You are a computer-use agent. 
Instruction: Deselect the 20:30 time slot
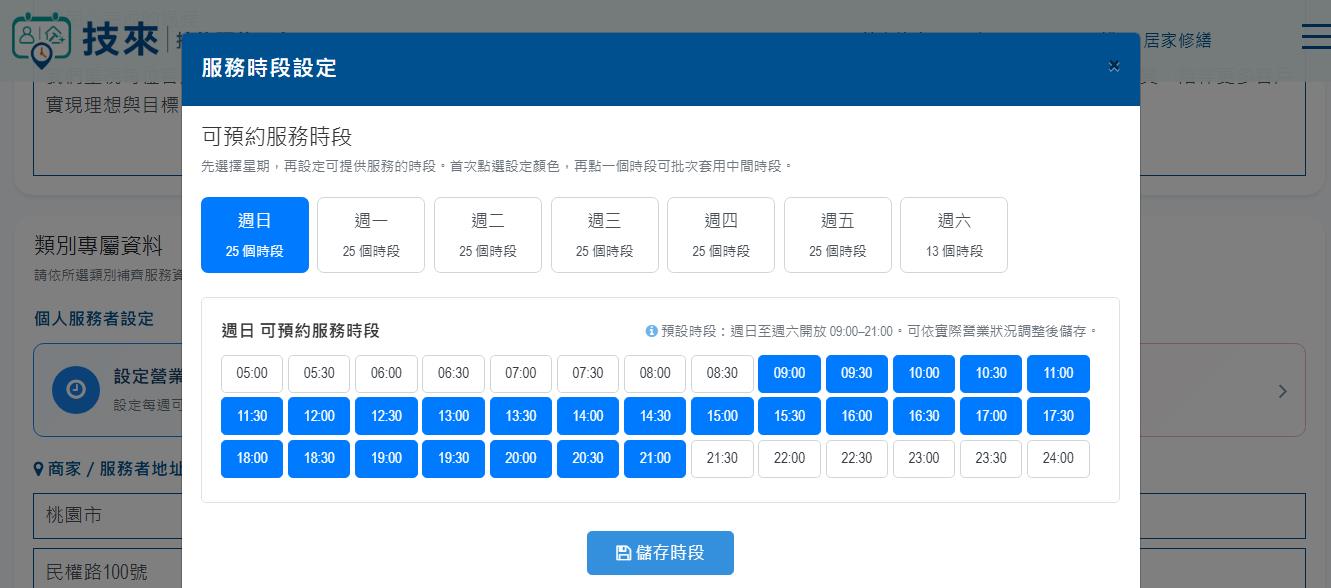588,458
